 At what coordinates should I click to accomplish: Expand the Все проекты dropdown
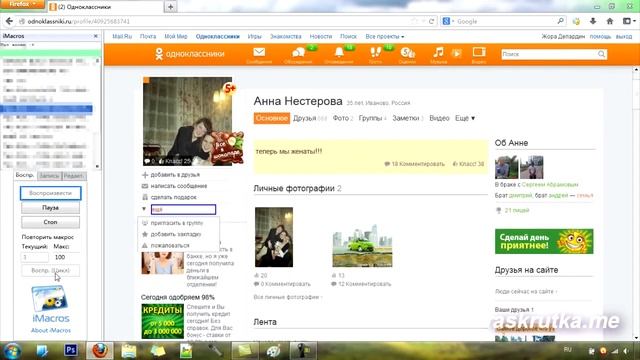tap(384, 36)
